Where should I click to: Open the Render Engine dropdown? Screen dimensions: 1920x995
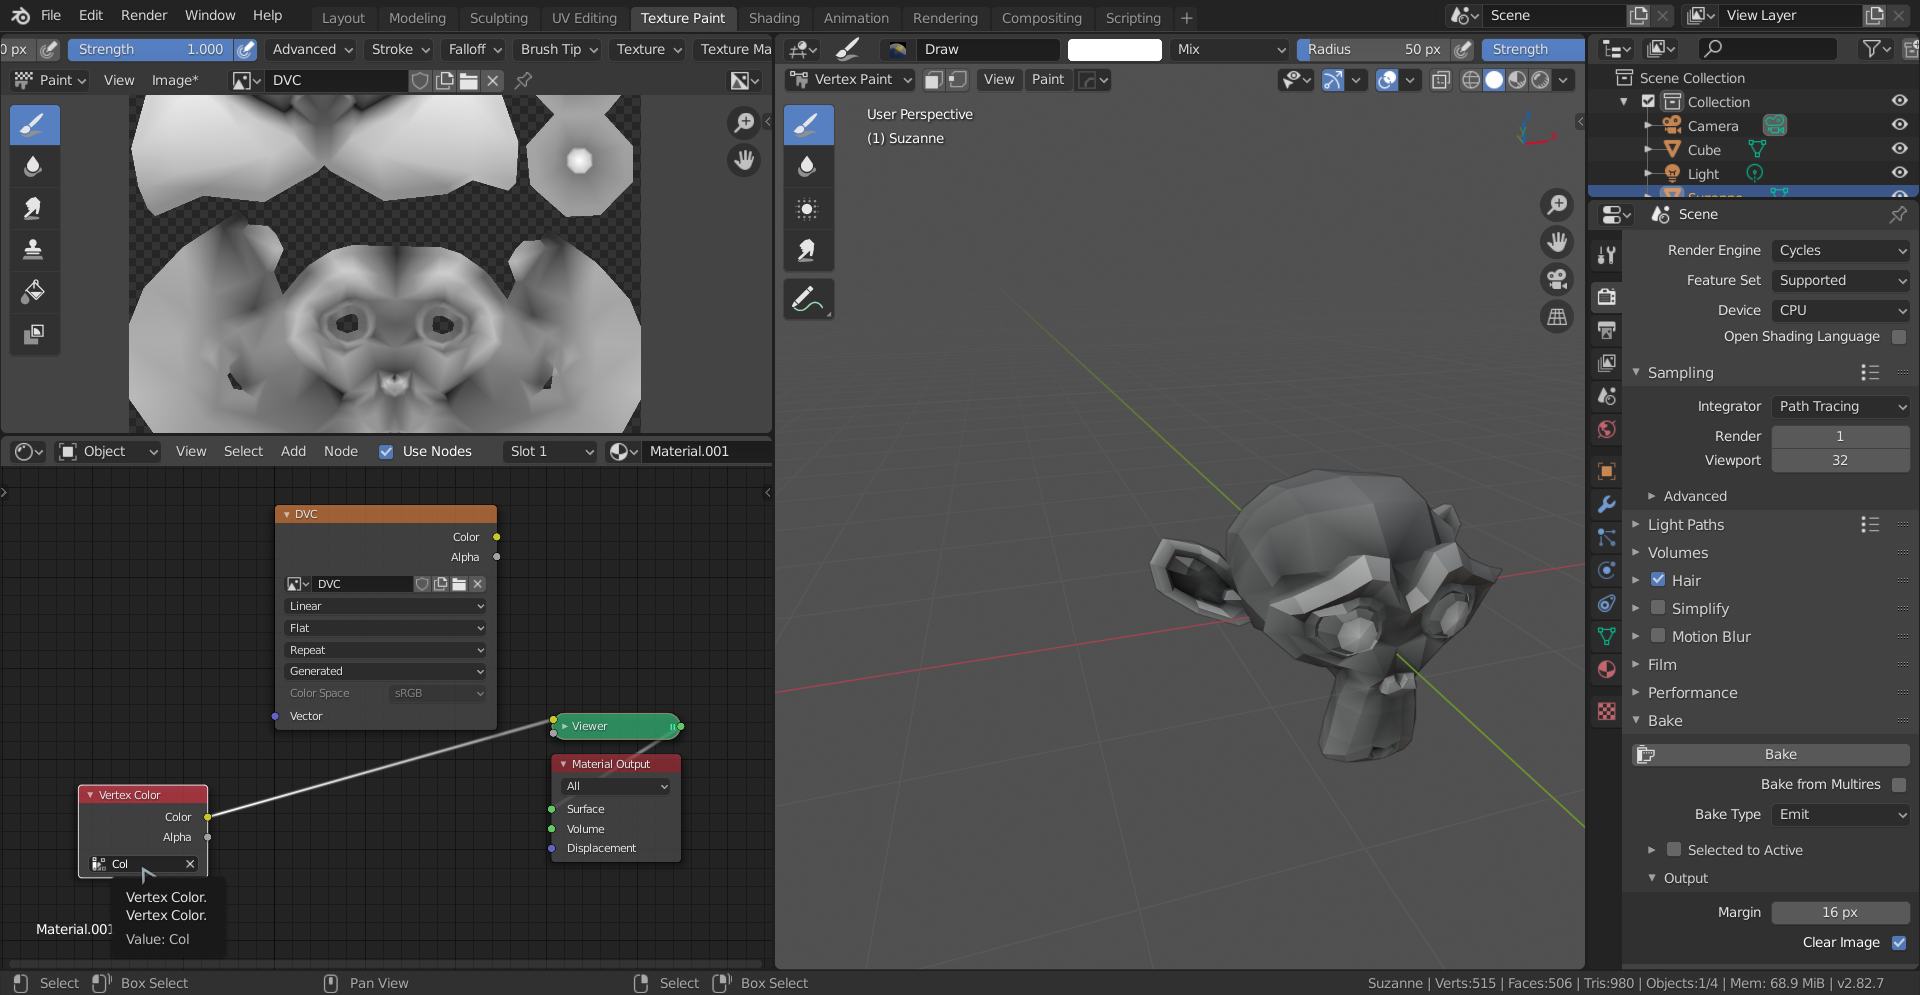click(x=1841, y=251)
